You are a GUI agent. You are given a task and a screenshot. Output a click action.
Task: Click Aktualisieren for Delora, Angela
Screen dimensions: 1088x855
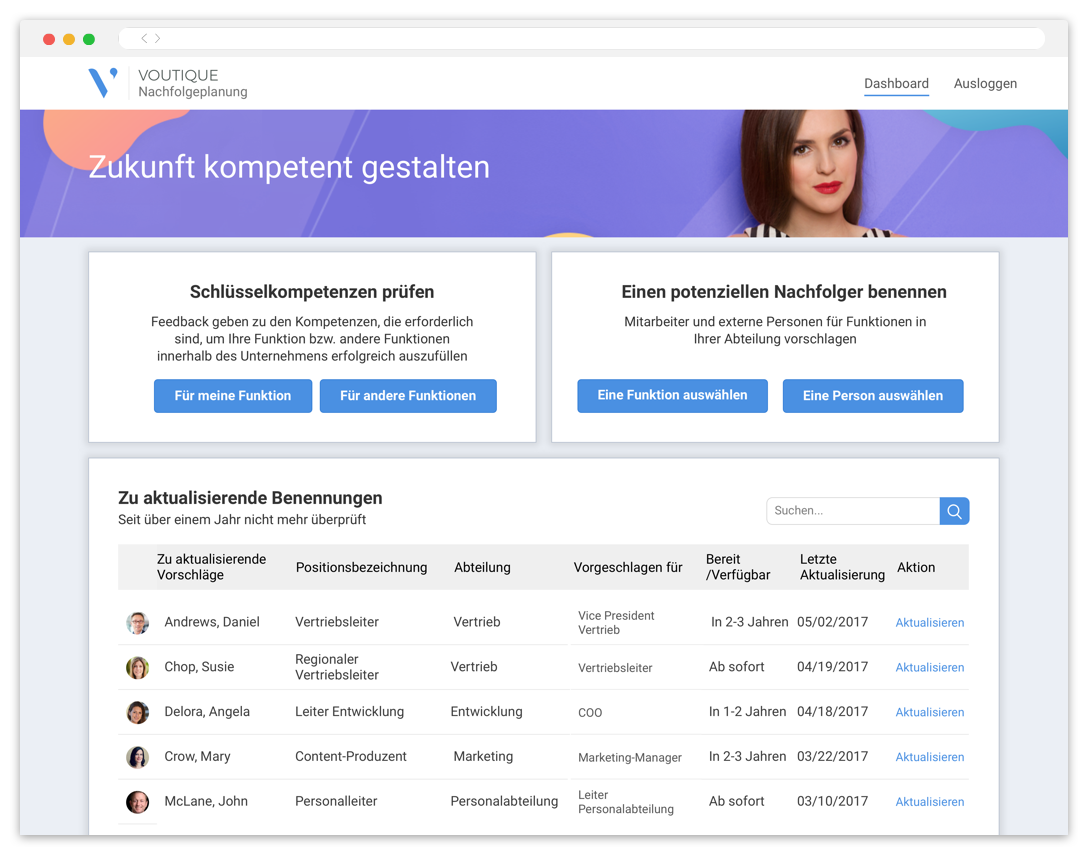[x=929, y=713]
